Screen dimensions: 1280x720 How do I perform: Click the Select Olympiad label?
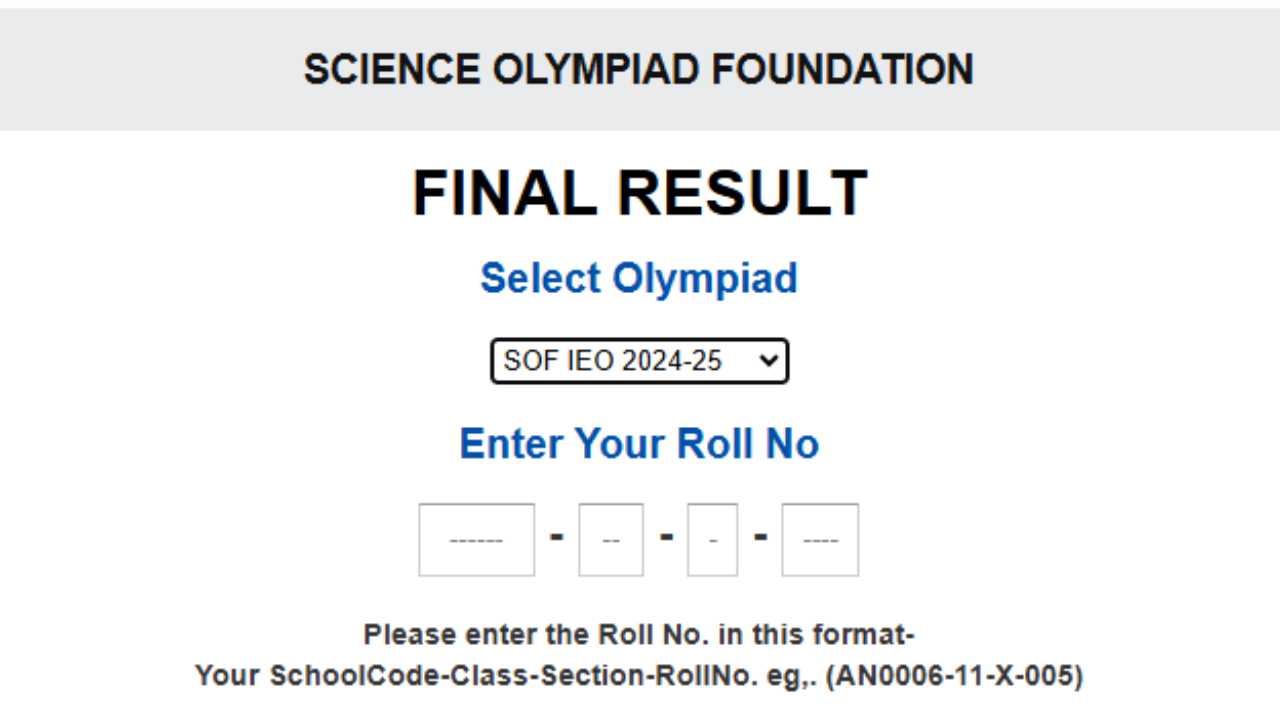pyautogui.click(x=639, y=278)
